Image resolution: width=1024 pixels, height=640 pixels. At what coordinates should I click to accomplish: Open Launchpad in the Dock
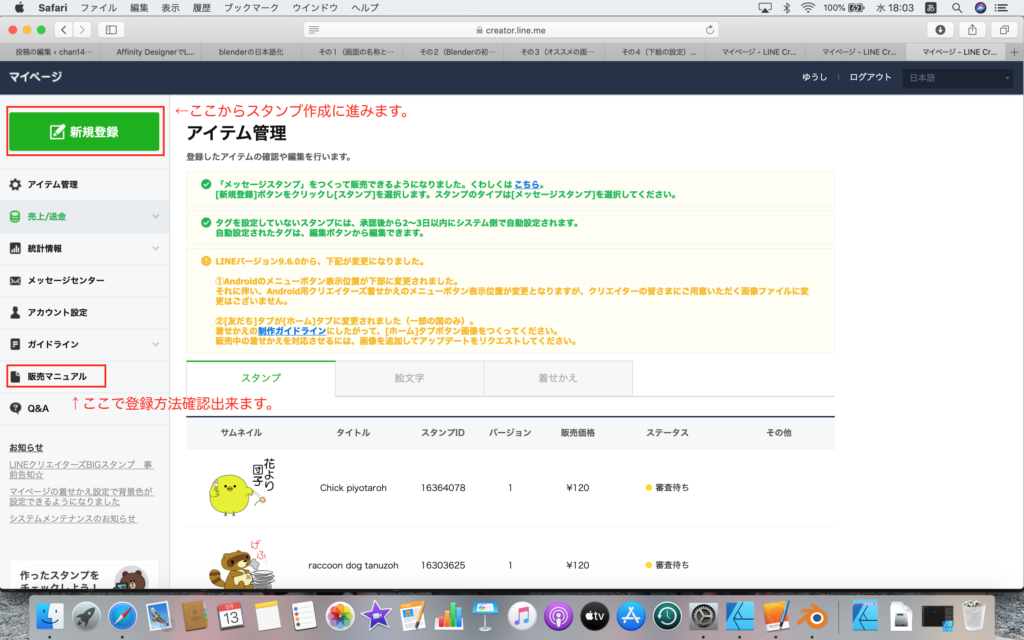[86, 616]
